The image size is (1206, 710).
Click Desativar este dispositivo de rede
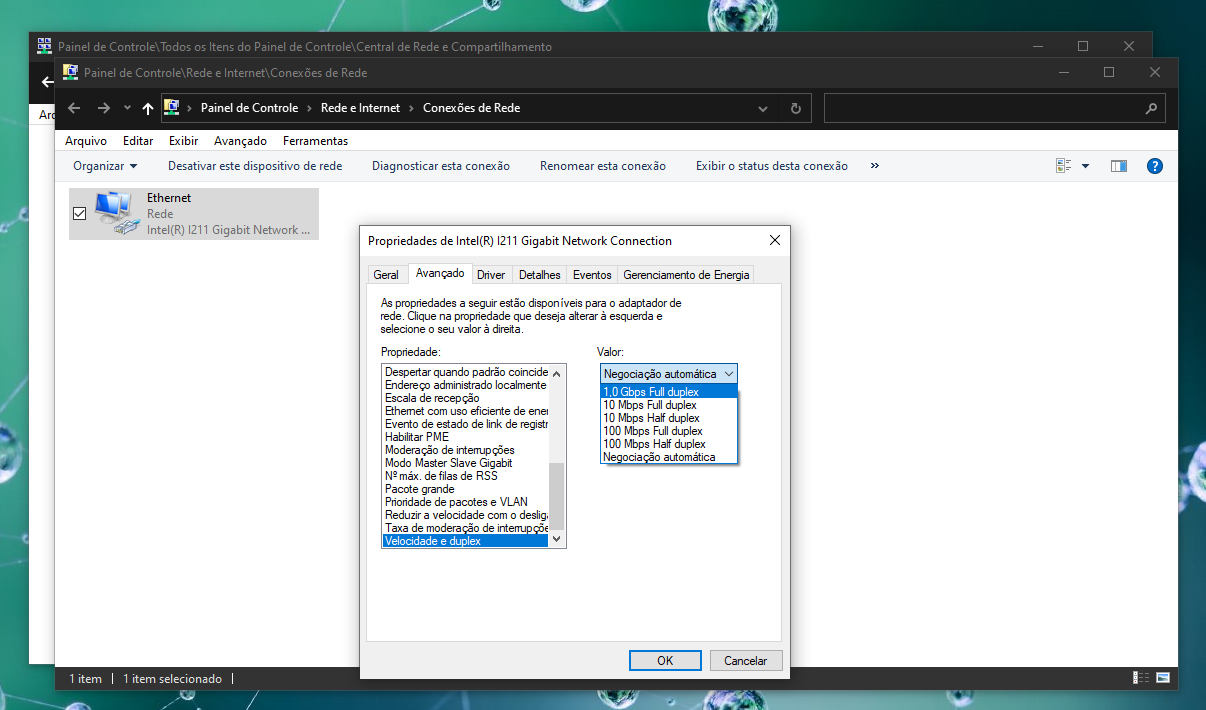255,166
